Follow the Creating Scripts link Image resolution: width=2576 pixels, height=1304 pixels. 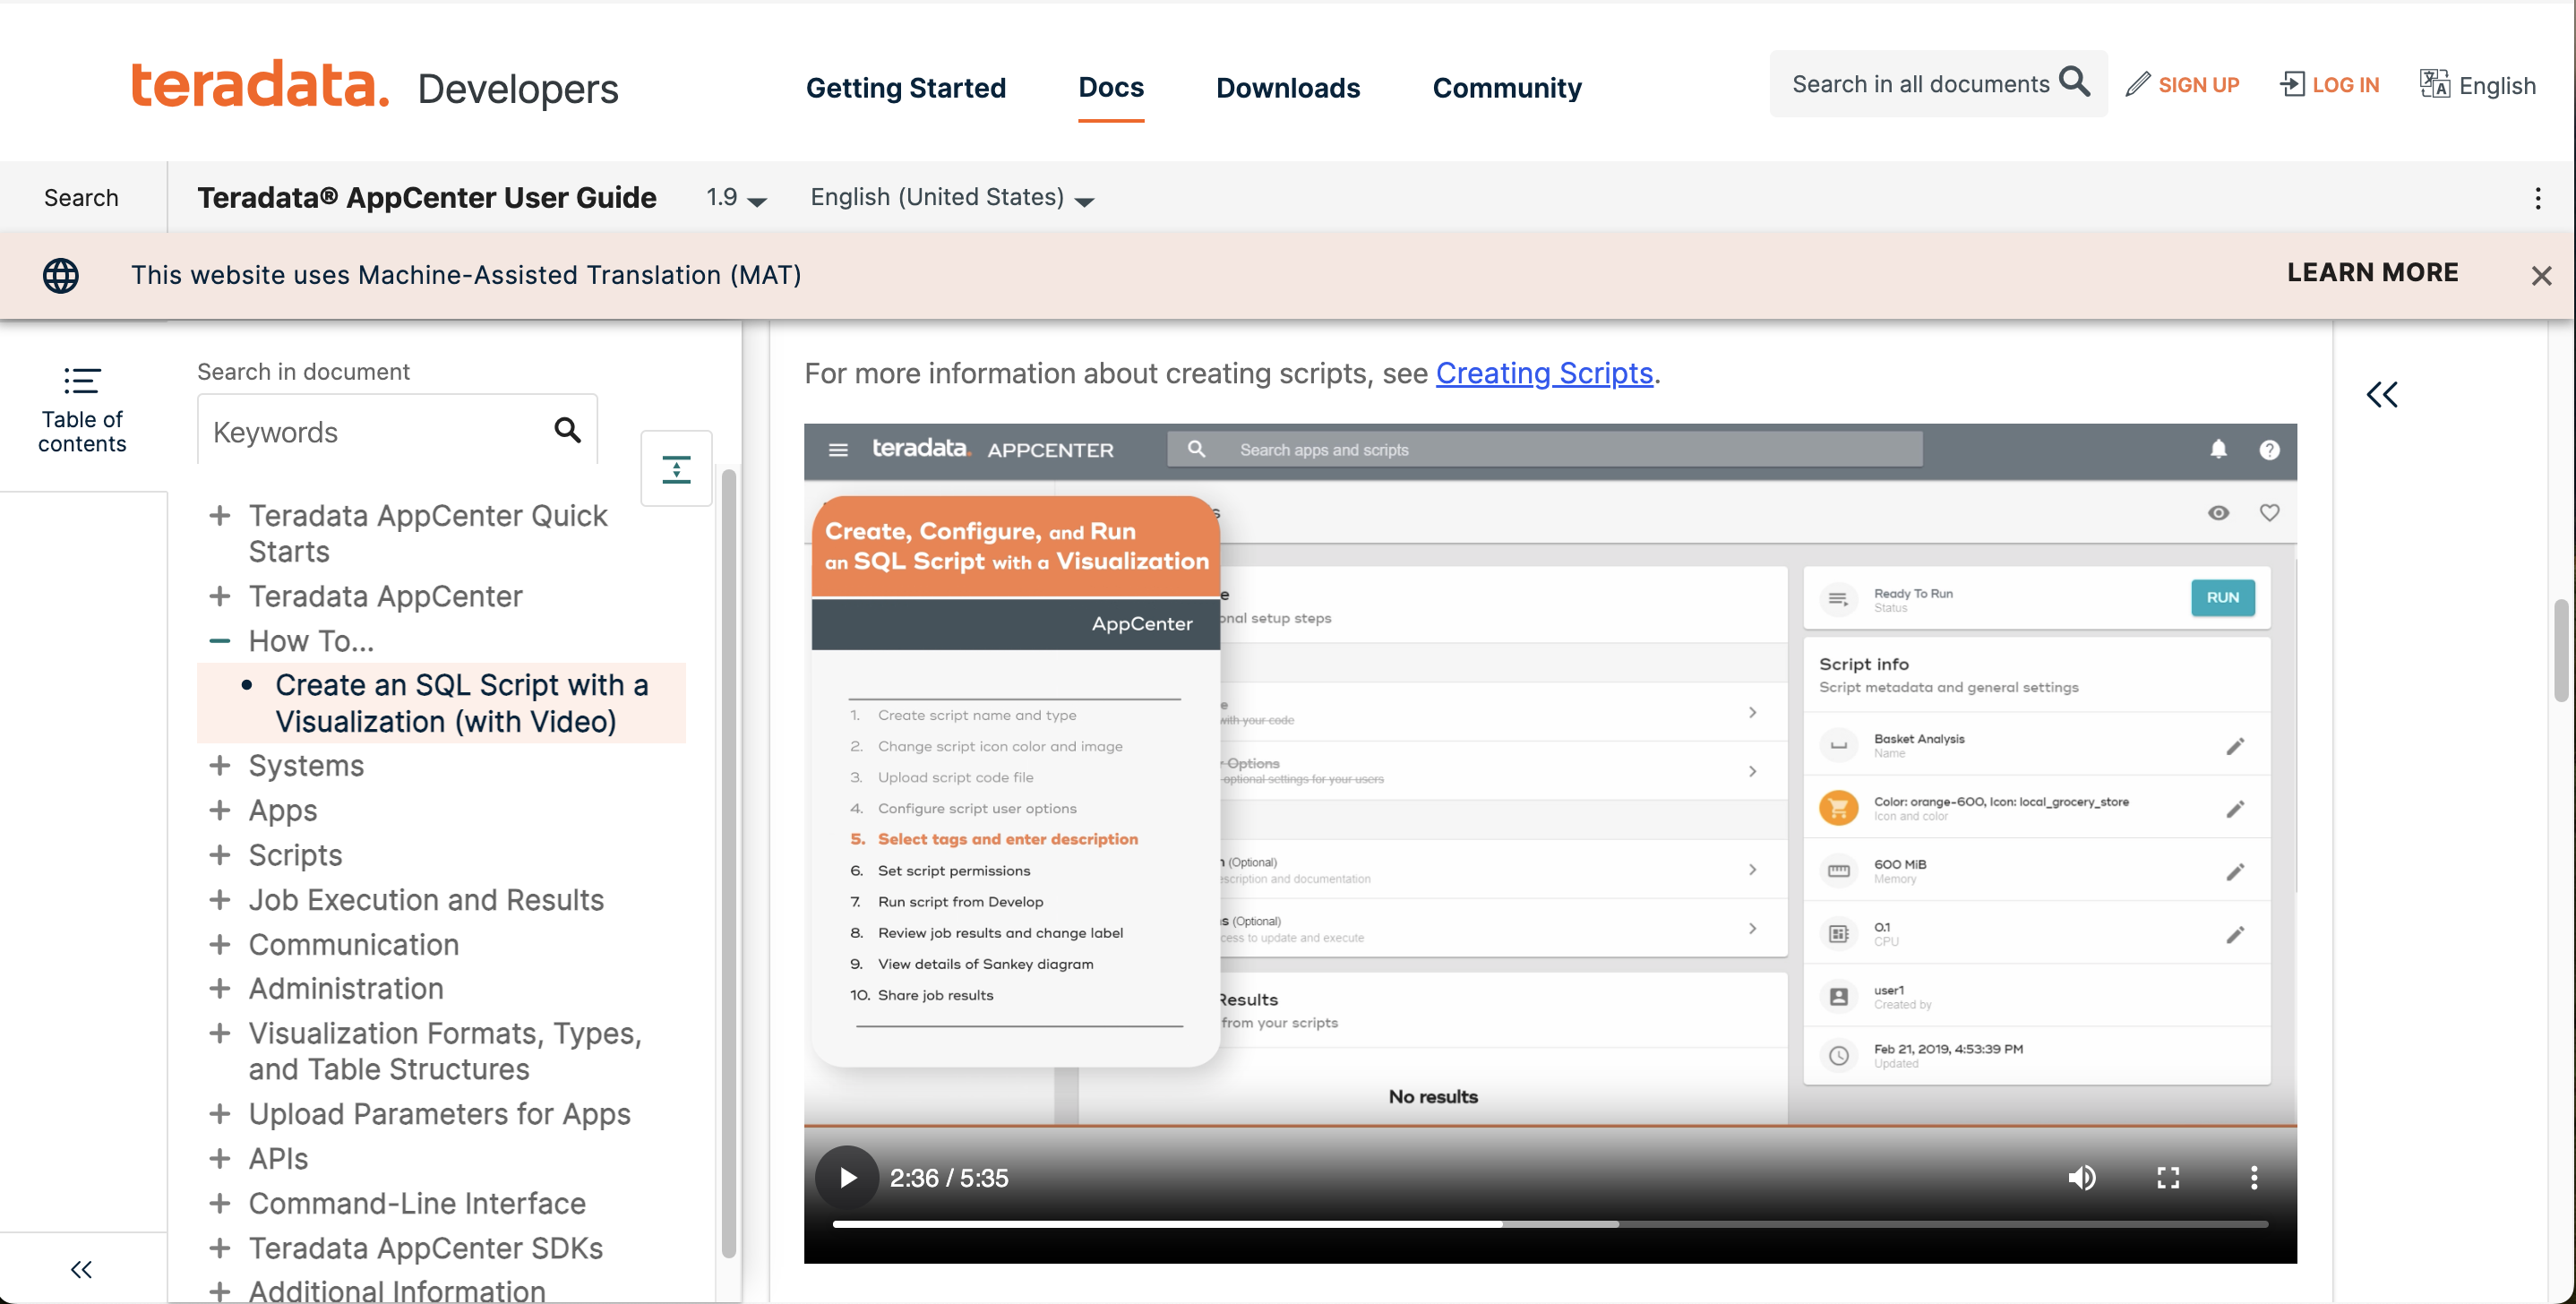pos(1543,373)
